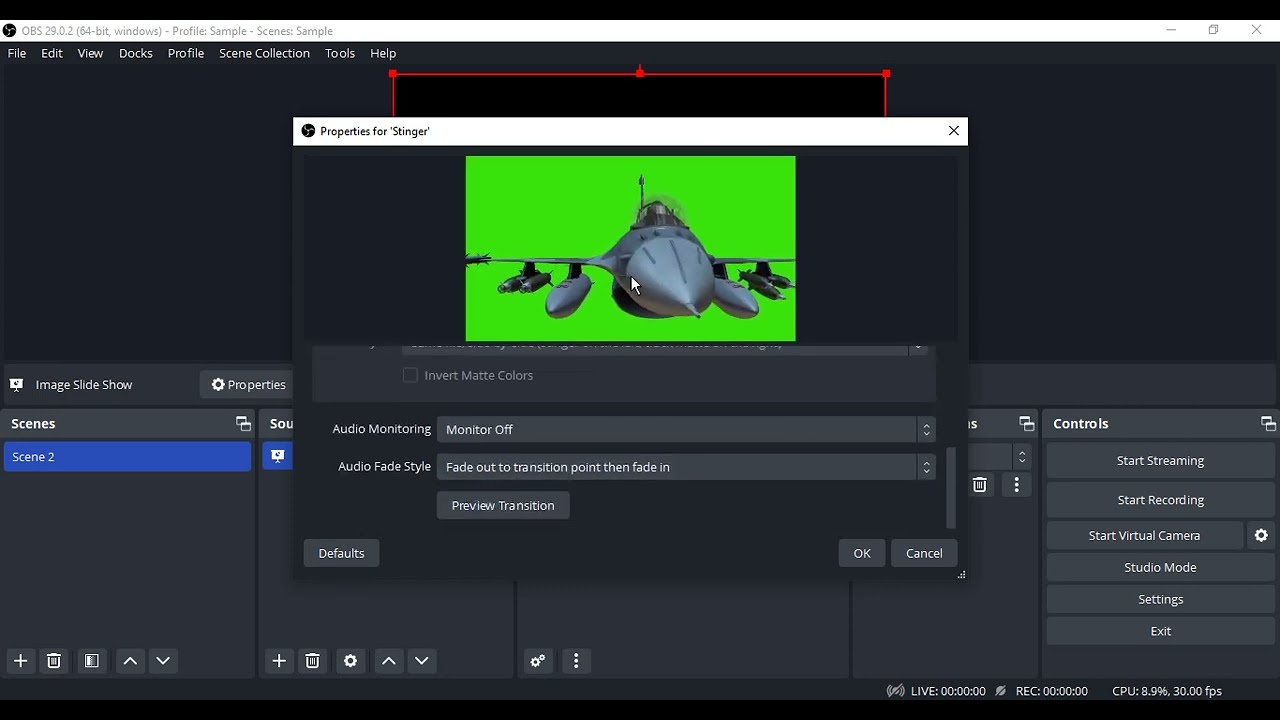Viewport: 1280px width, 720px height.
Task: Enable Studio Mode
Action: coord(1160,568)
